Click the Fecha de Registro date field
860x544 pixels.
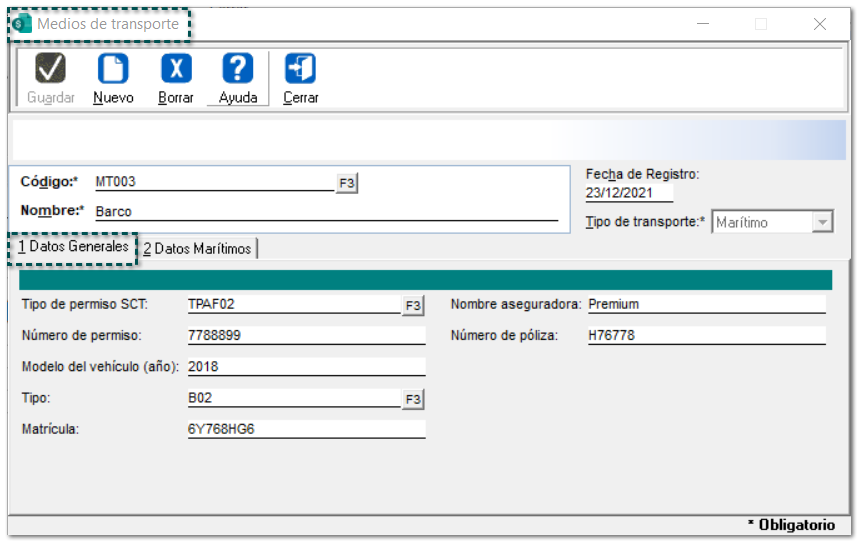point(628,193)
